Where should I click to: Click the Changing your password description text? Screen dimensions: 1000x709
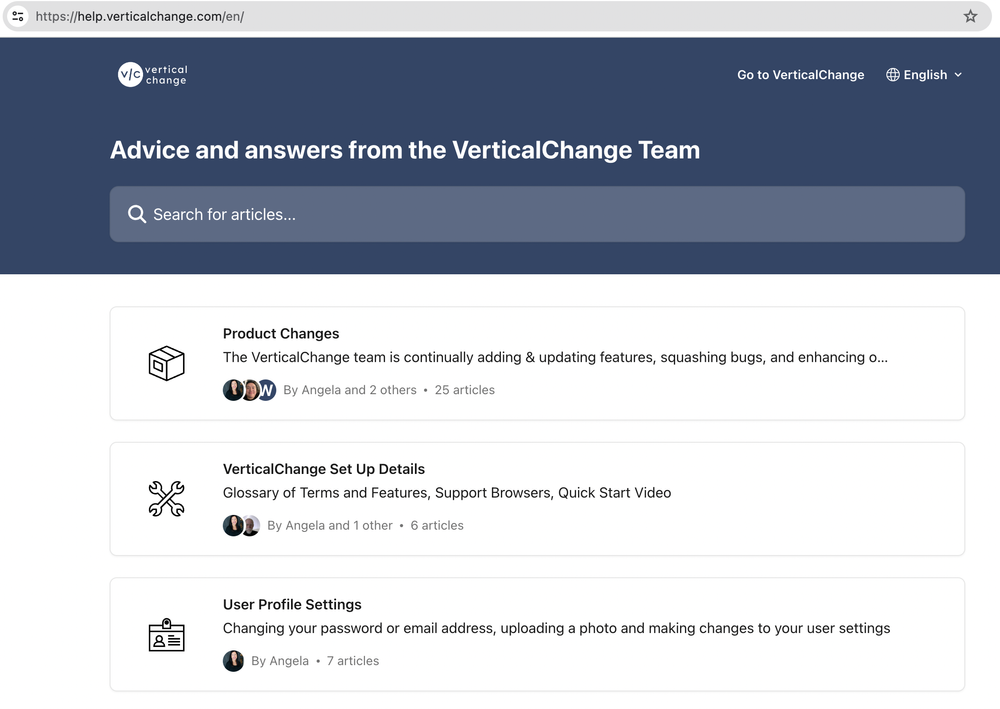pos(556,628)
